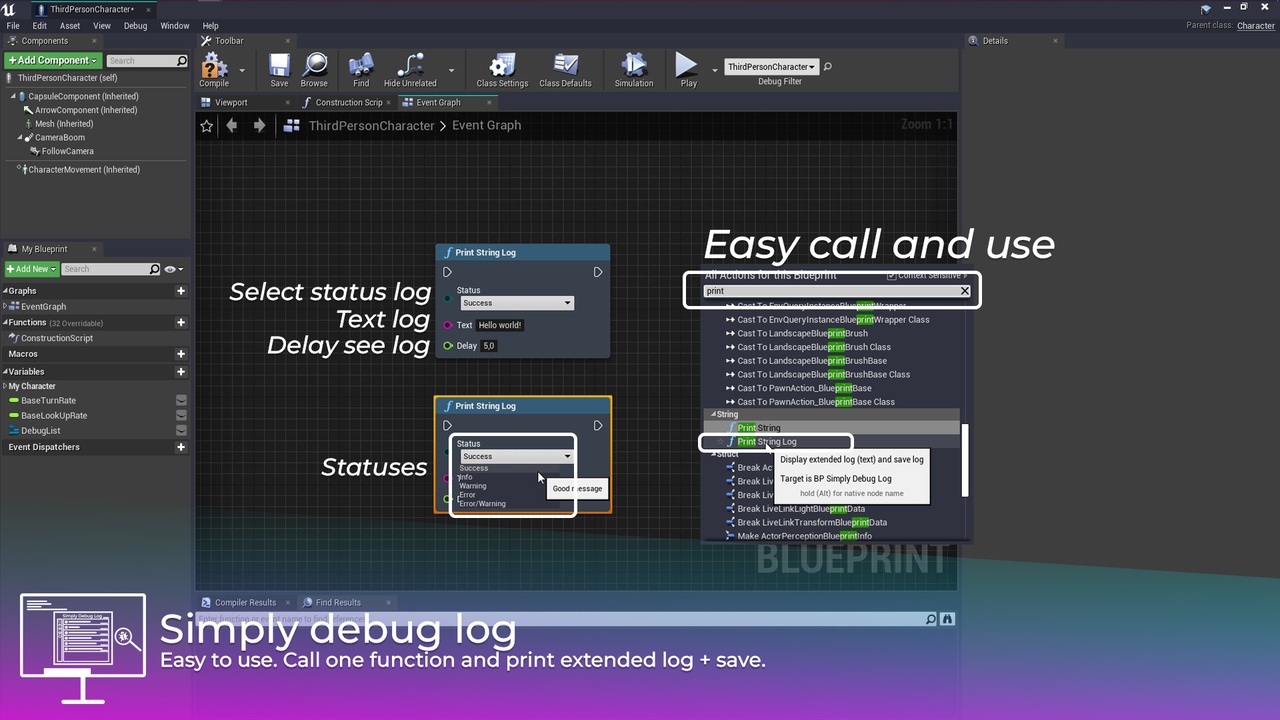Open the Status dropdown on the upper node
This screenshot has height=720, width=1280.
[x=516, y=303]
